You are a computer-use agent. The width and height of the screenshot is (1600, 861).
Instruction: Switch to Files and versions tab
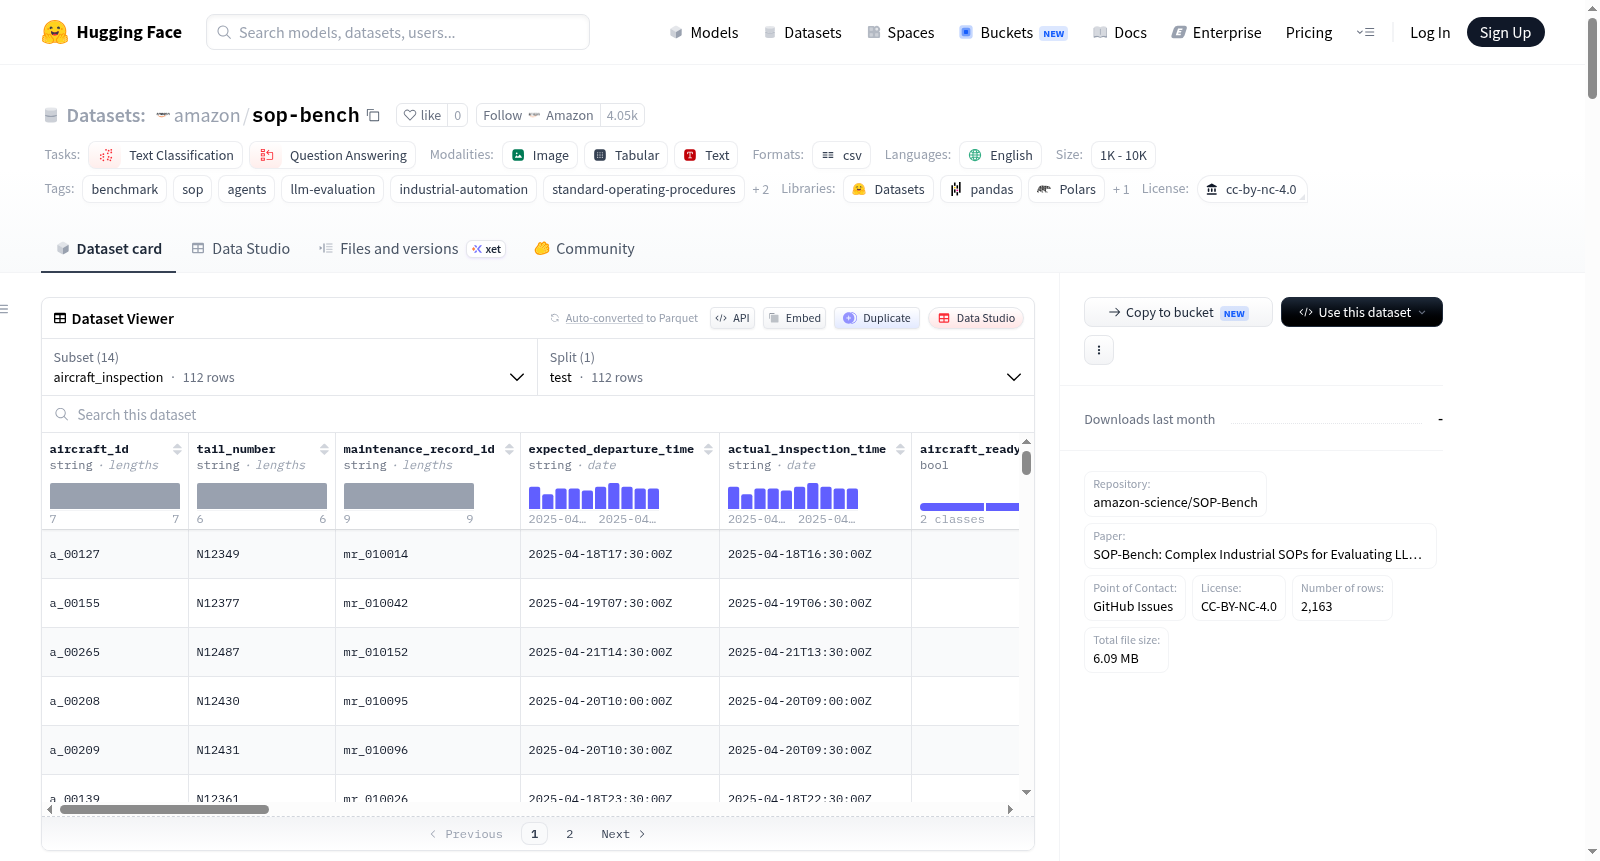pyautogui.click(x=412, y=249)
